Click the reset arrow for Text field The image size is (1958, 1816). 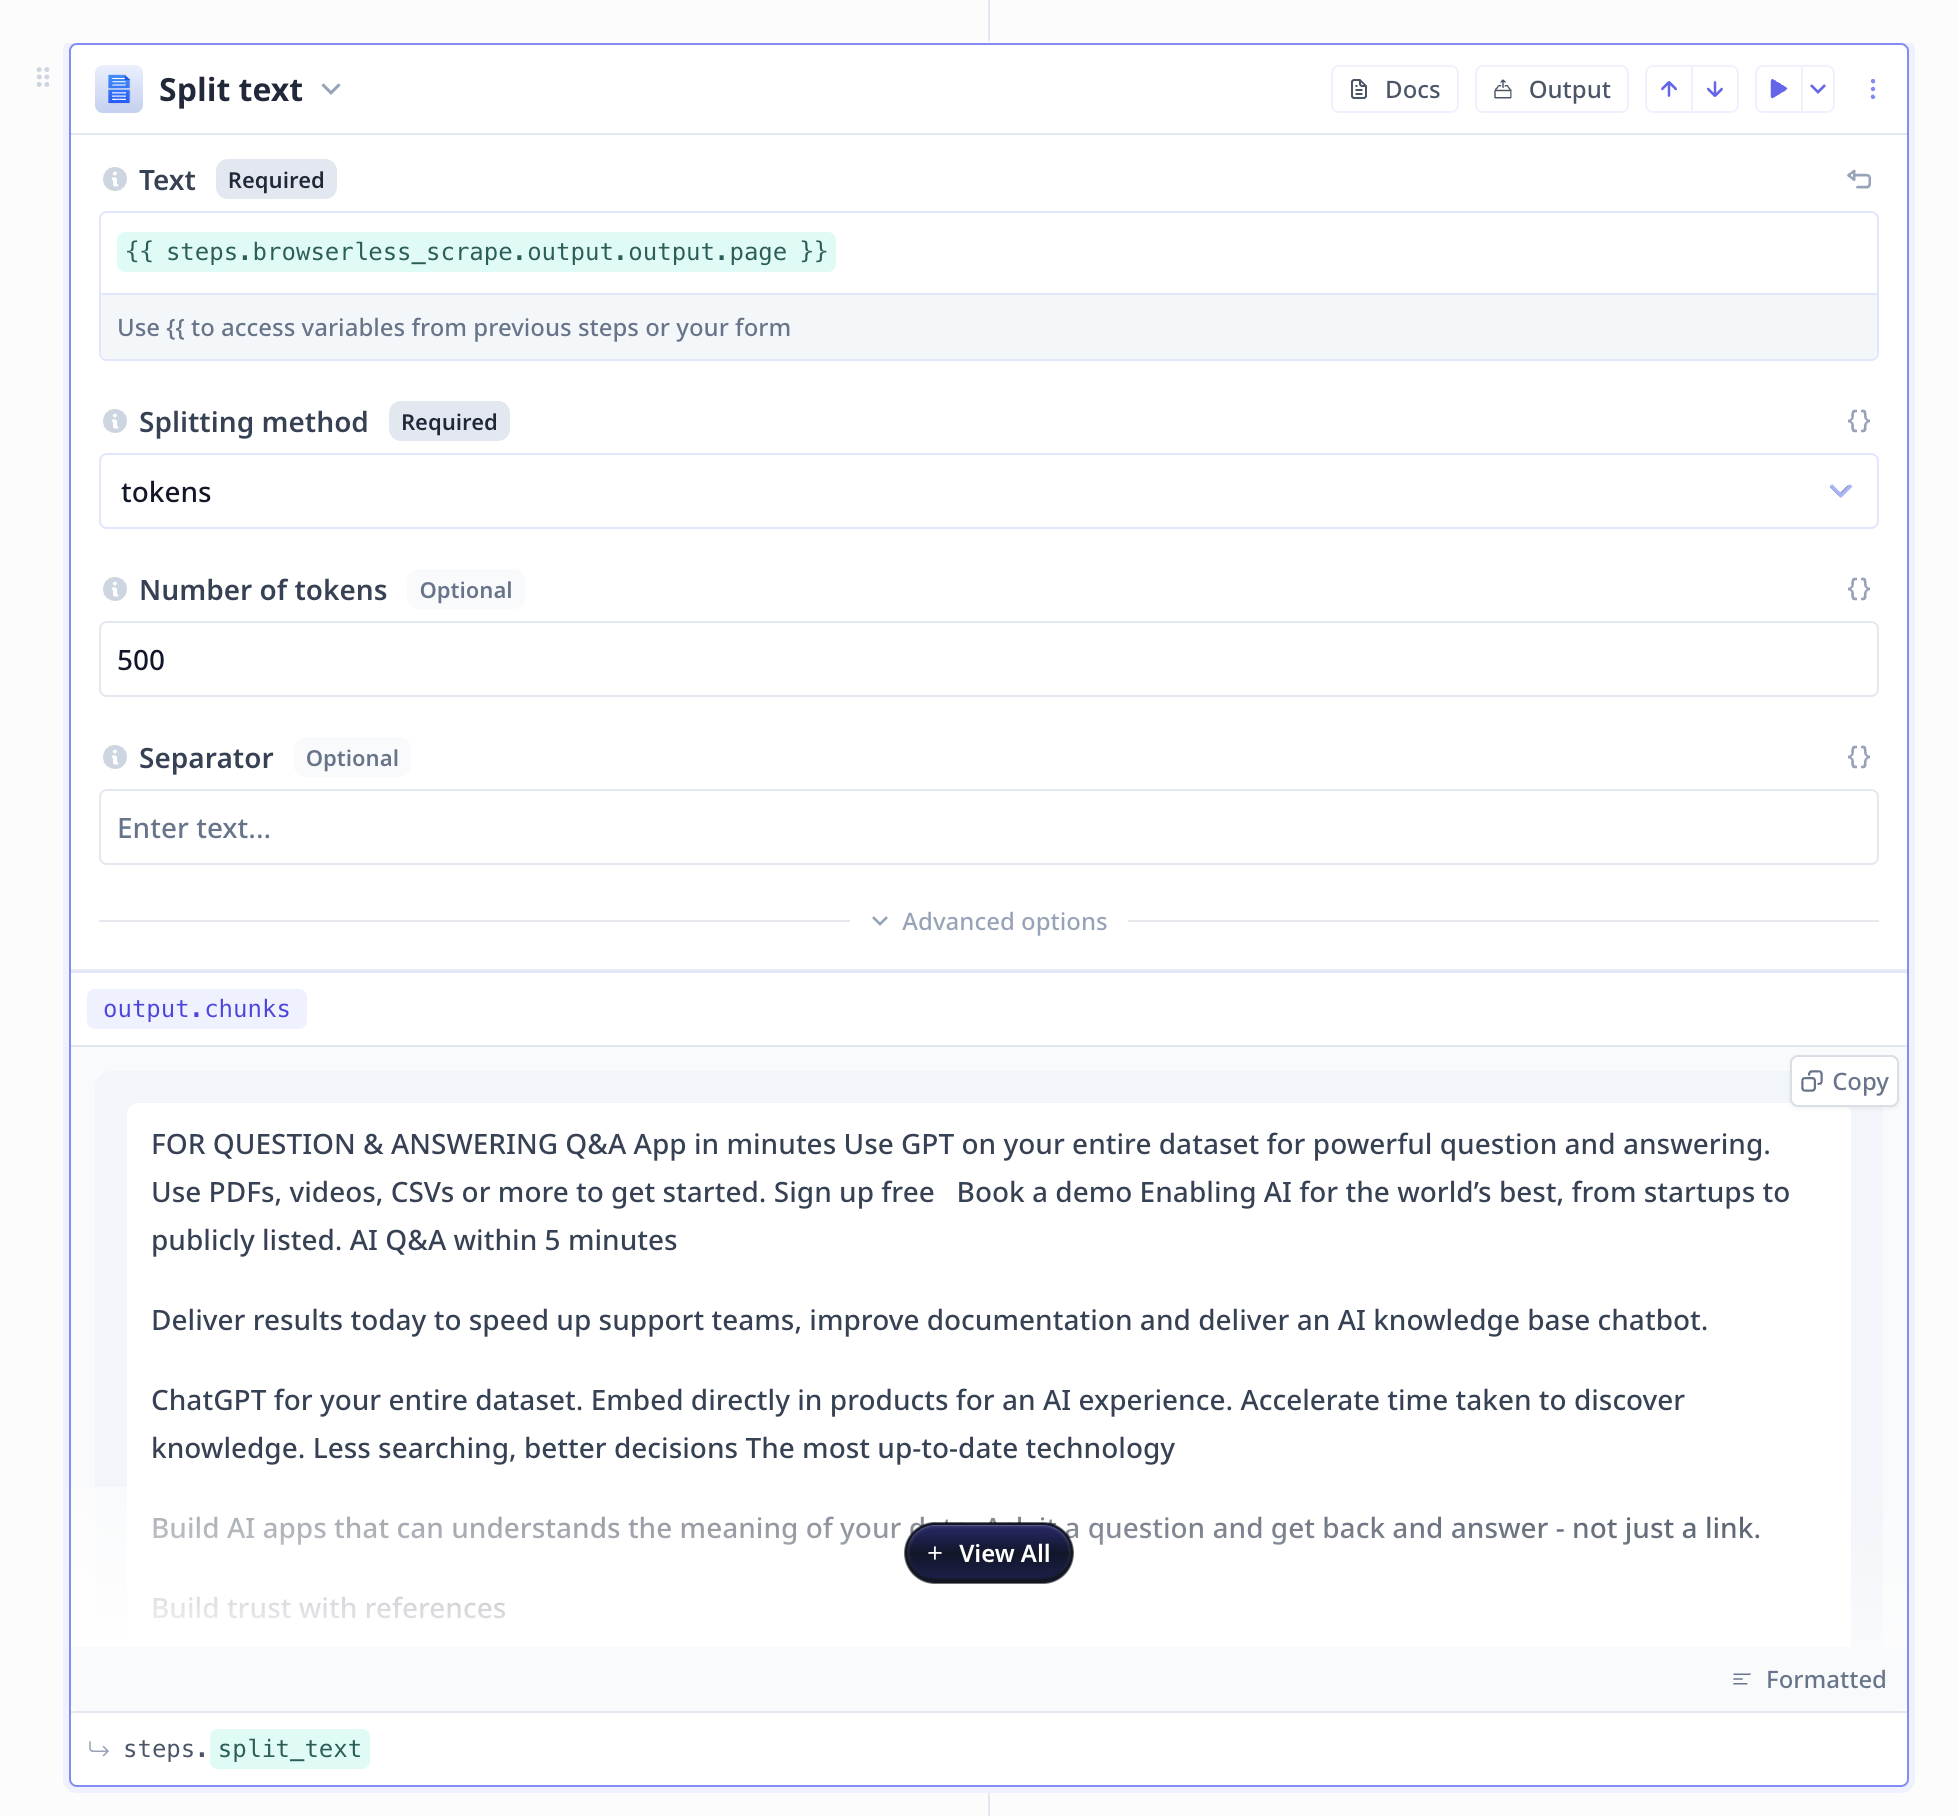coord(1859,180)
